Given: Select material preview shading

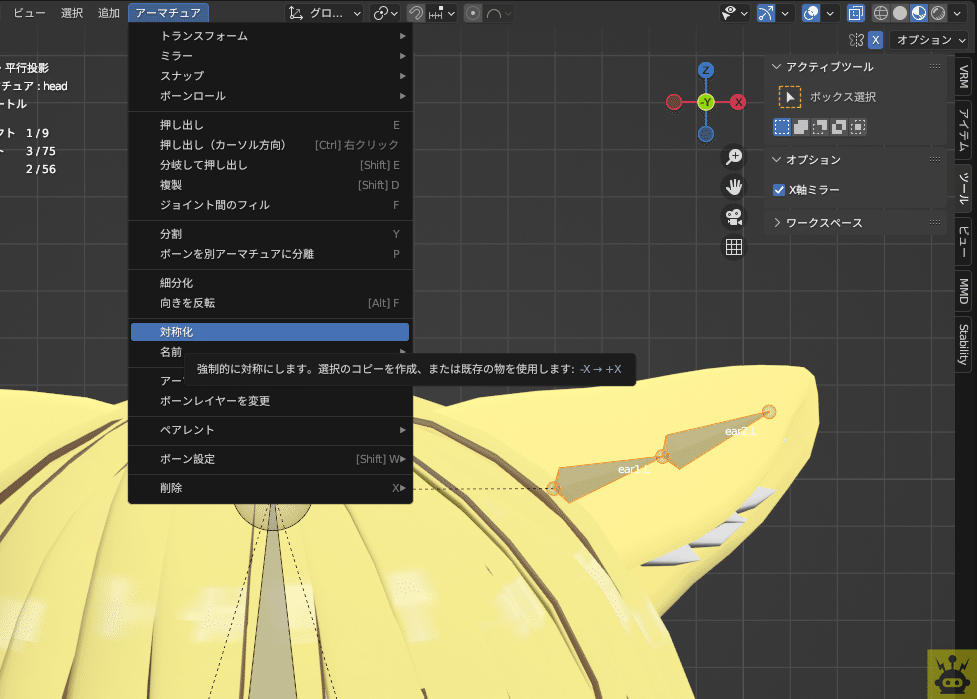Looking at the screenshot, I should click(919, 13).
